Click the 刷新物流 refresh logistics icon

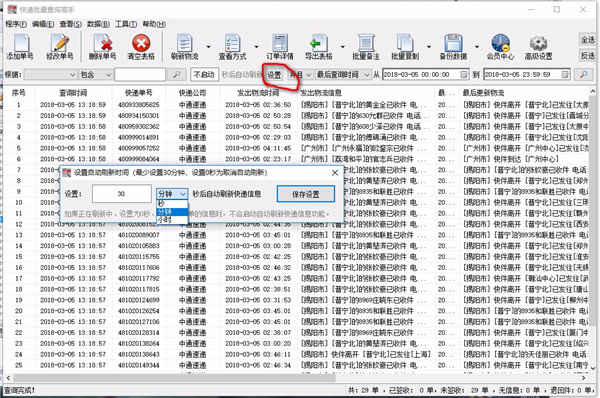coord(184,46)
